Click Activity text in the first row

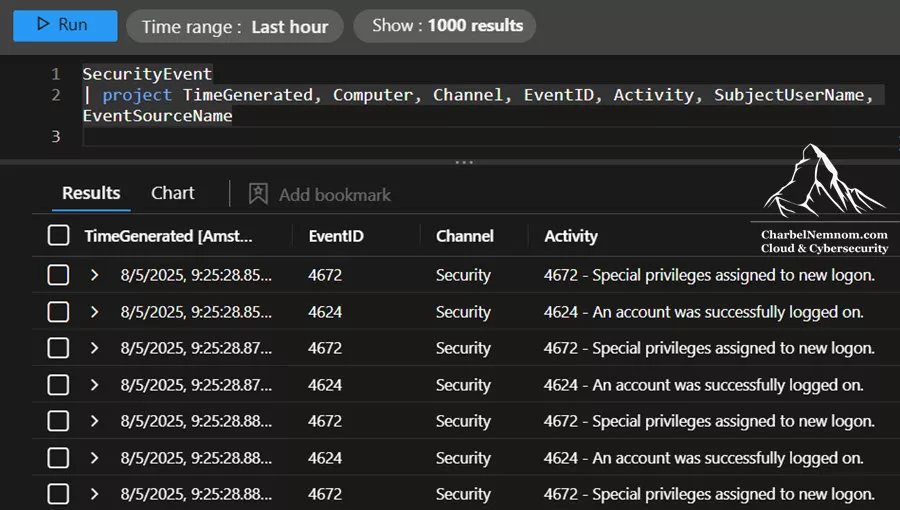click(x=709, y=275)
